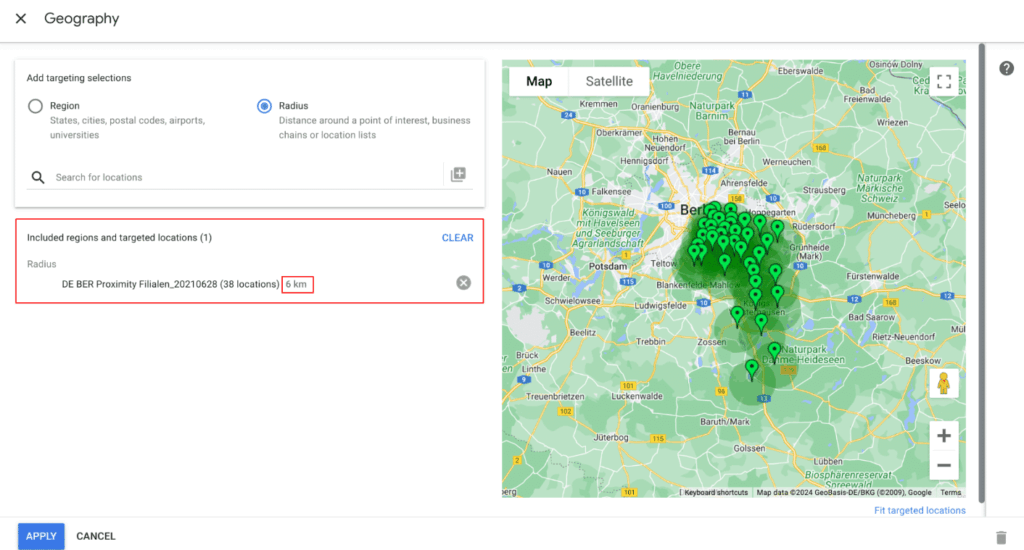The height and width of the screenshot is (550, 1024).
Task: Click the vertical scrollbar beside the map
Action: 982,273
